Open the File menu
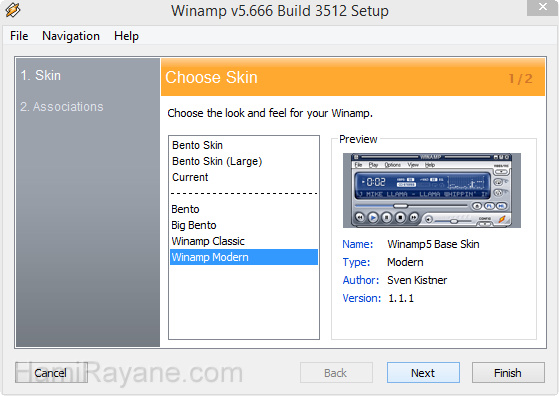Screen dimensions: 559x396 (19, 36)
